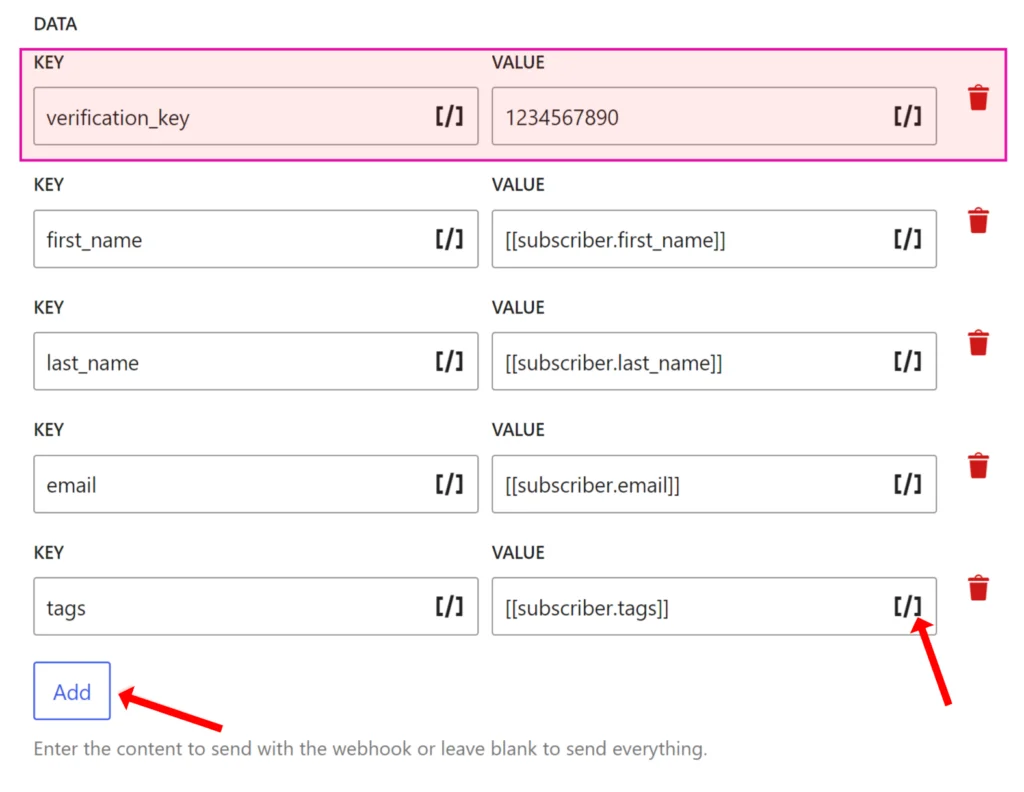The width and height of the screenshot is (1024, 792).
Task: Focus the [[subscriber.tags]] value field
Action: tap(714, 606)
